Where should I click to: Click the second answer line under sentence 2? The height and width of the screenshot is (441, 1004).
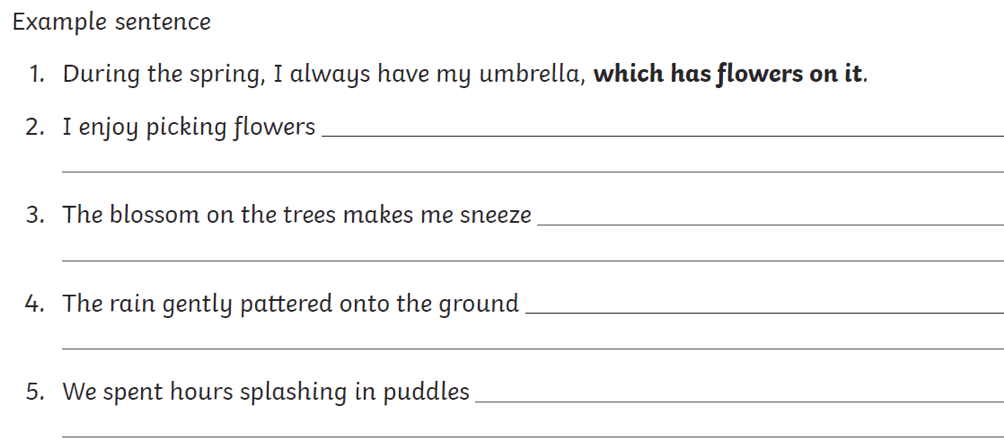[533, 172]
